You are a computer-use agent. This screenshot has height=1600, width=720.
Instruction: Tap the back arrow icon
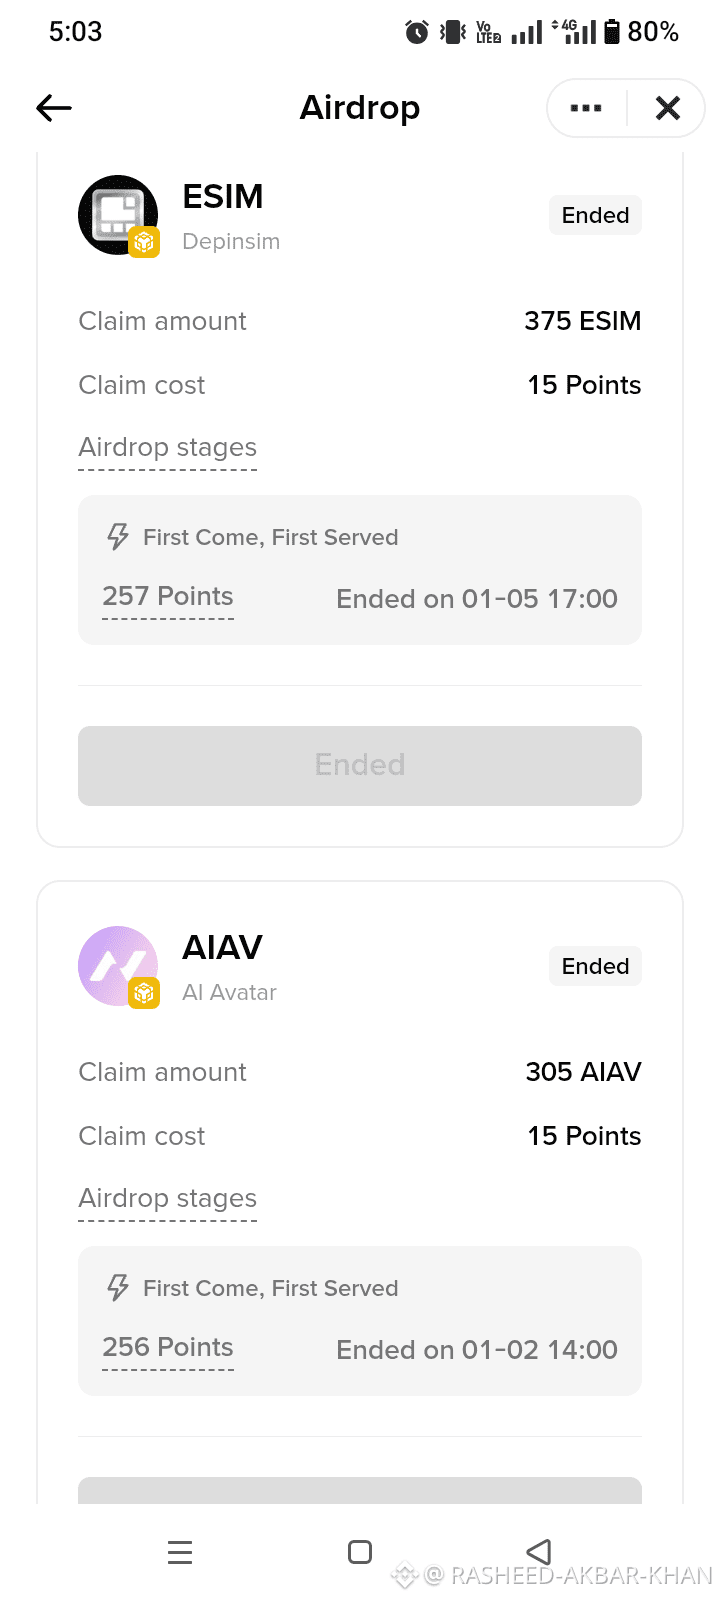(54, 108)
